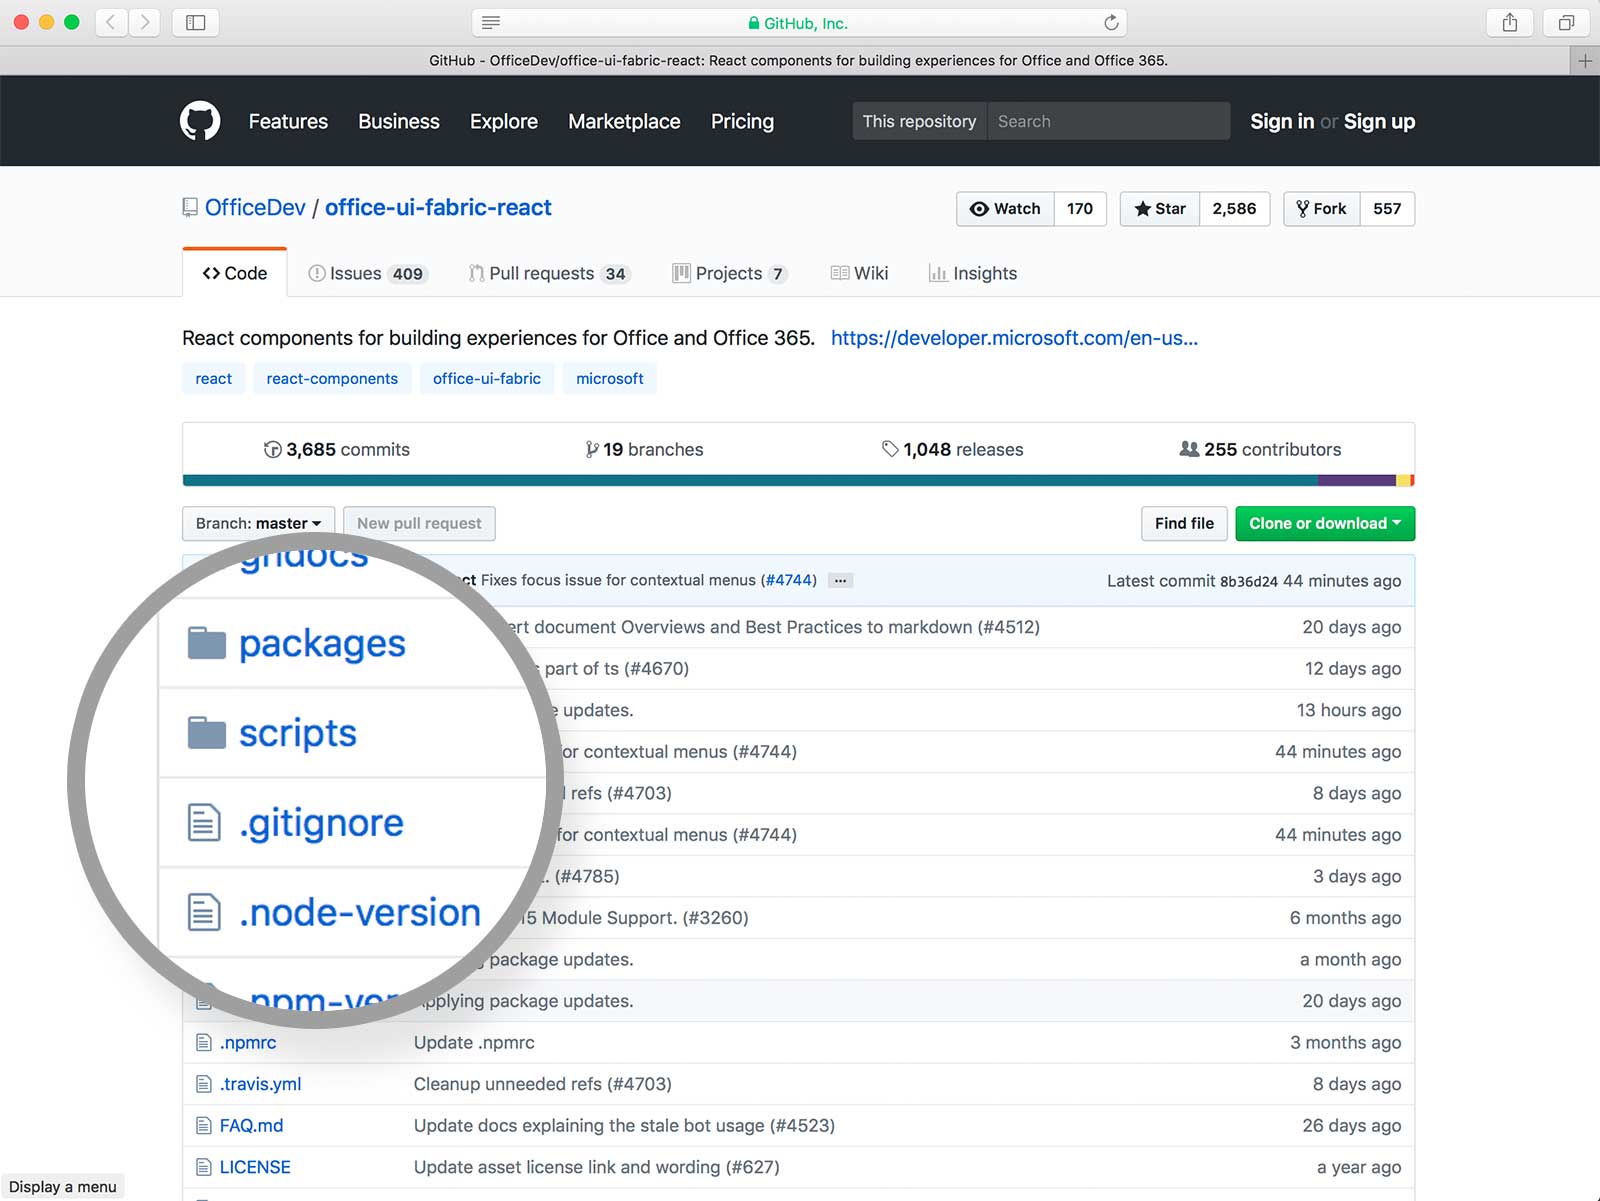Screen dimensions: 1600x1201
Task: Open the 557 forks count
Action: point(1387,209)
